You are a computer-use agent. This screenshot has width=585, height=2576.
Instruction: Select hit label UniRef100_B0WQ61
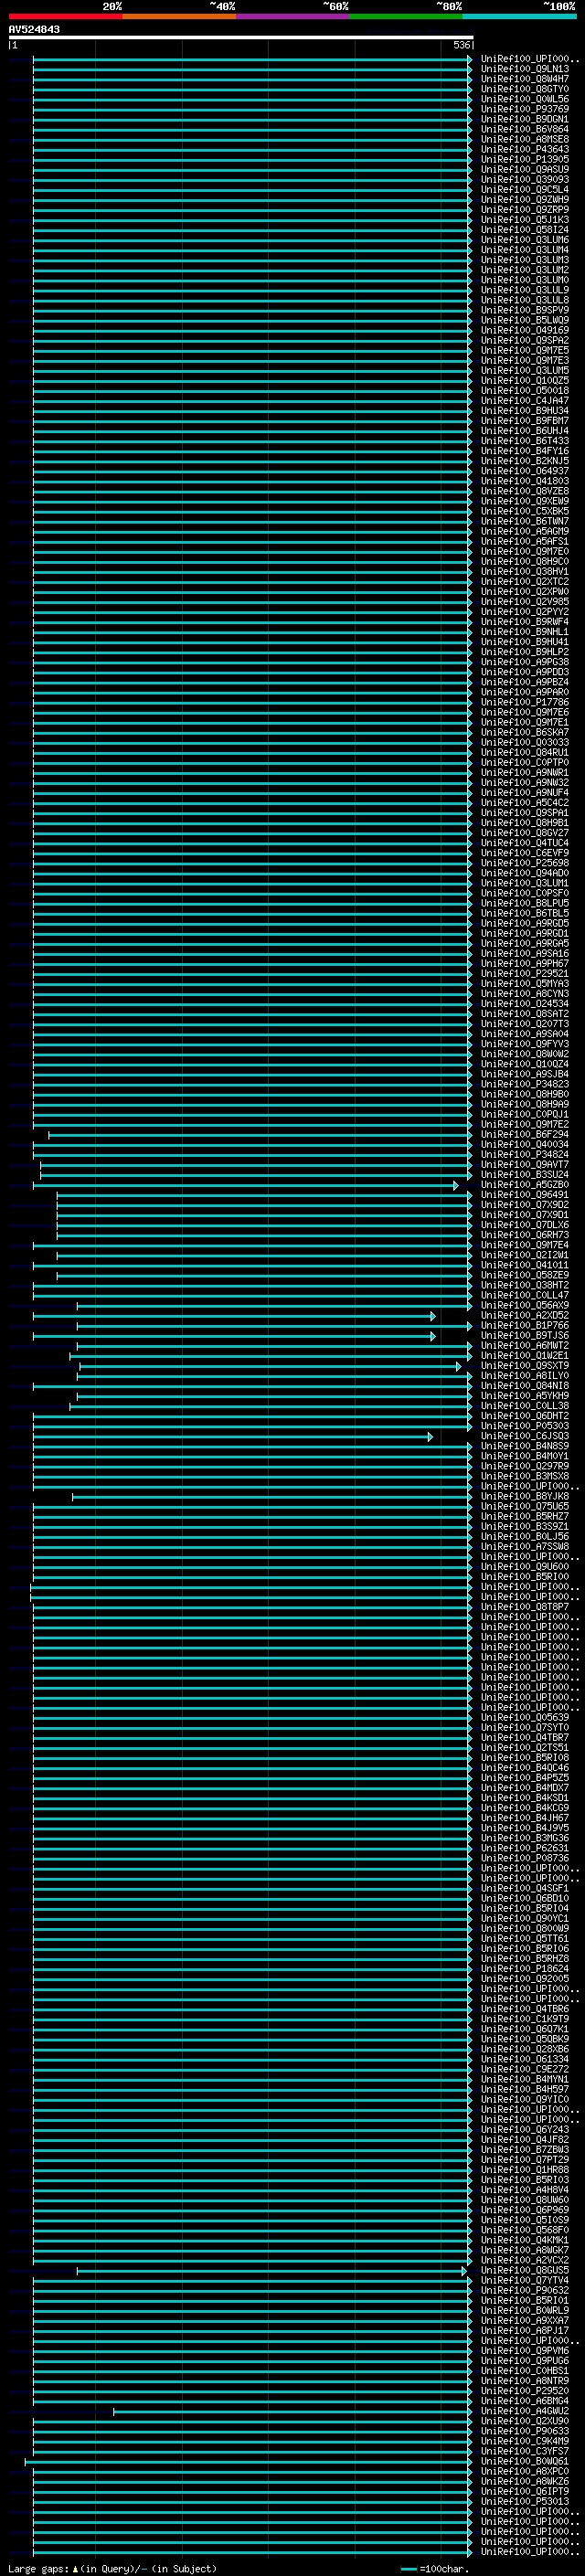click(524, 2461)
